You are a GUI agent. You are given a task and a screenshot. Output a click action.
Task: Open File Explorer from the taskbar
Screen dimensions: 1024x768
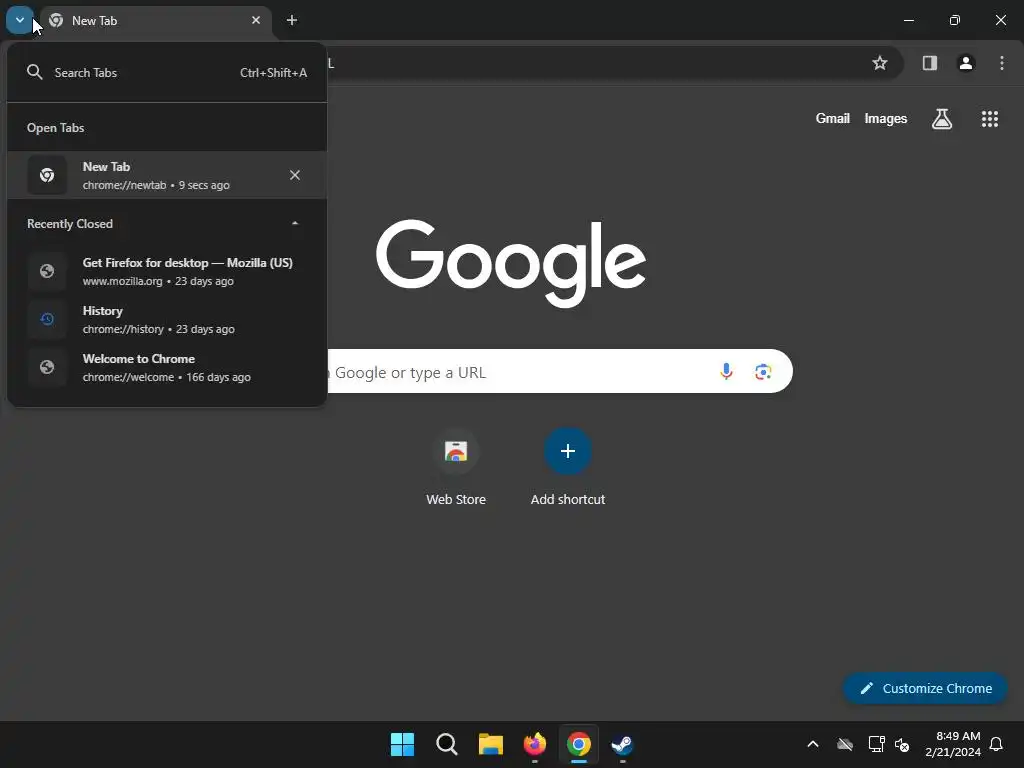[490, 744]
